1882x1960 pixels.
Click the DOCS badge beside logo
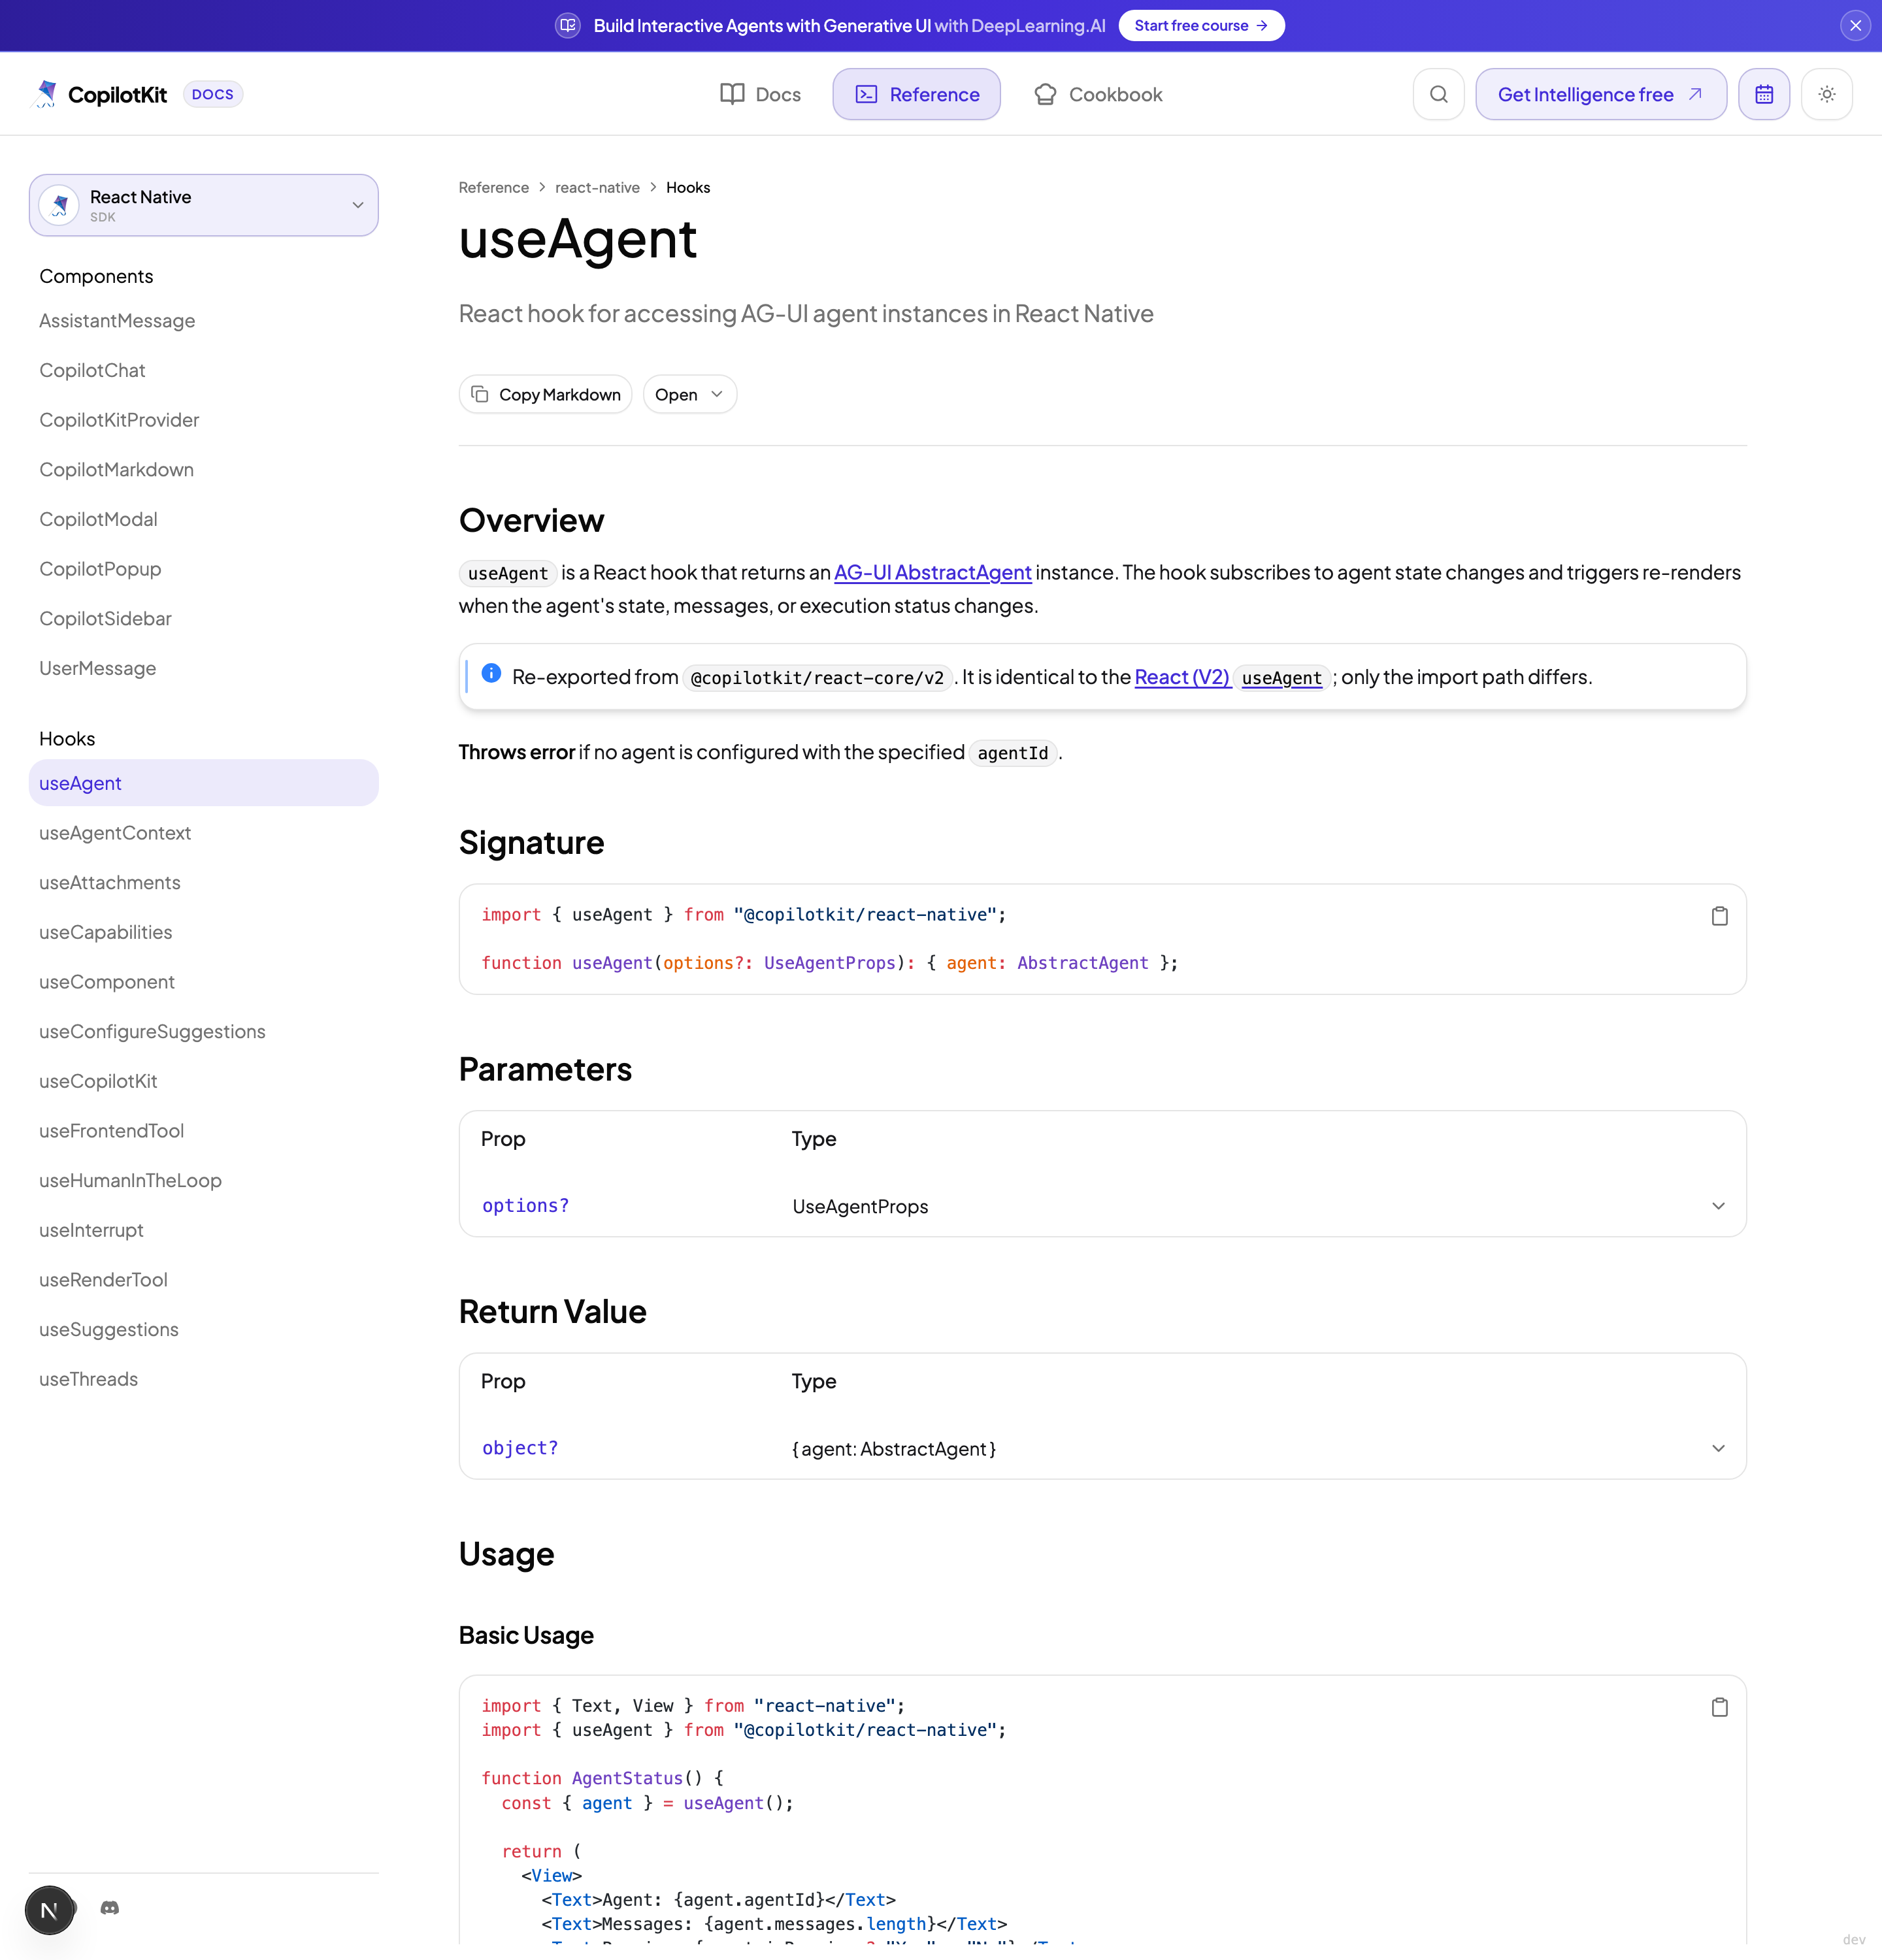[x=212, y=94]
